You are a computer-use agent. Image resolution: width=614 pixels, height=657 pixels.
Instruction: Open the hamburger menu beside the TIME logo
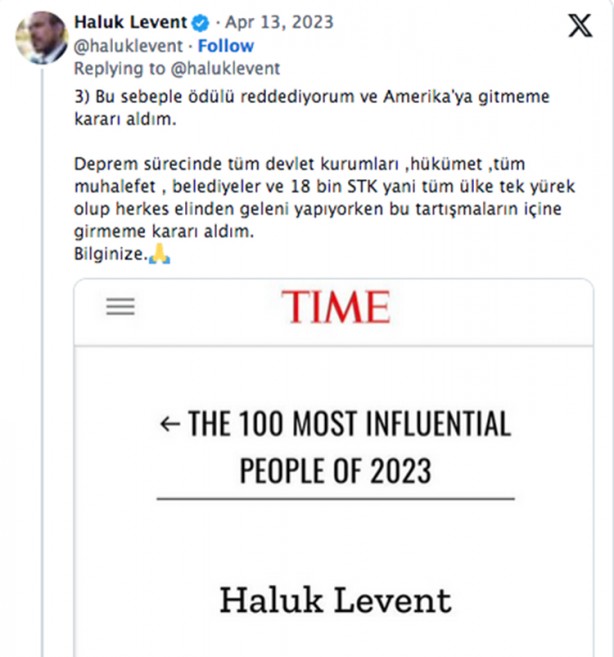[120, 307]
